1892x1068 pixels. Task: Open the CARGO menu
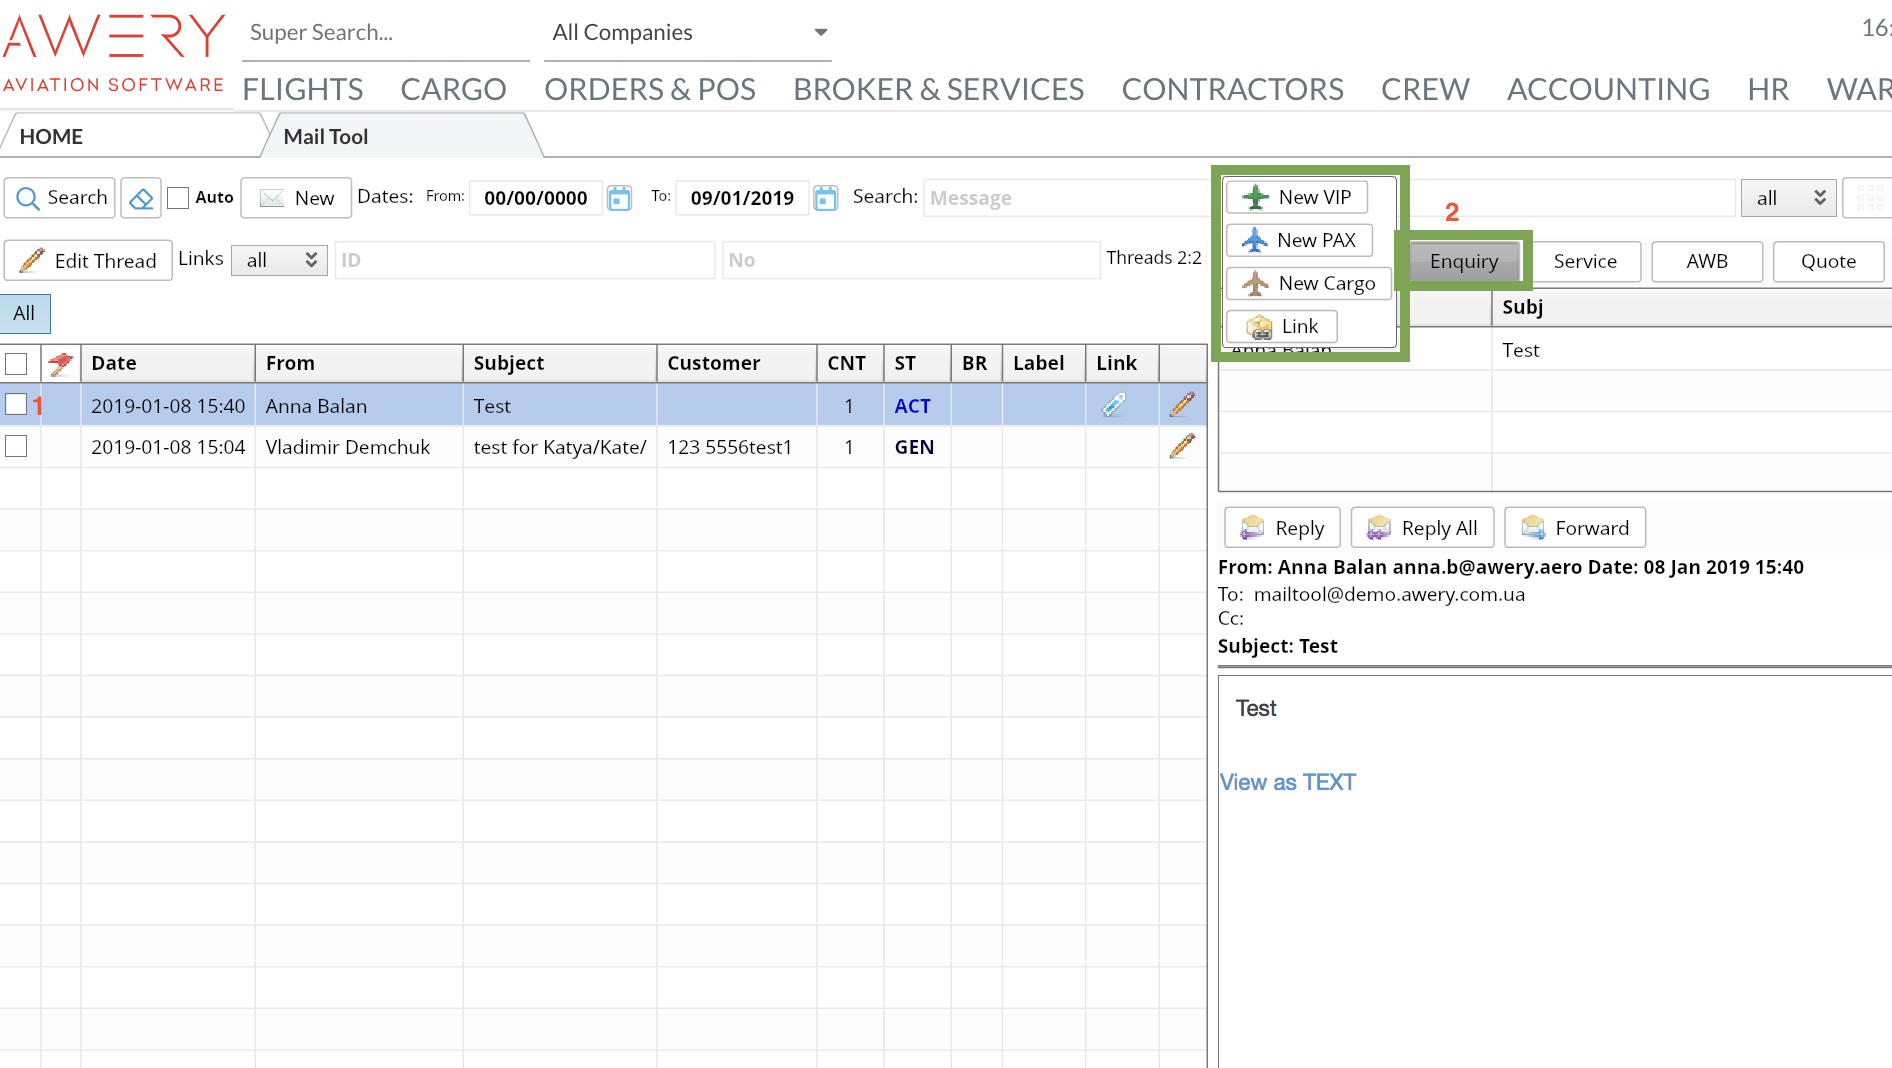pyautogui.click(x=453, y=89)
